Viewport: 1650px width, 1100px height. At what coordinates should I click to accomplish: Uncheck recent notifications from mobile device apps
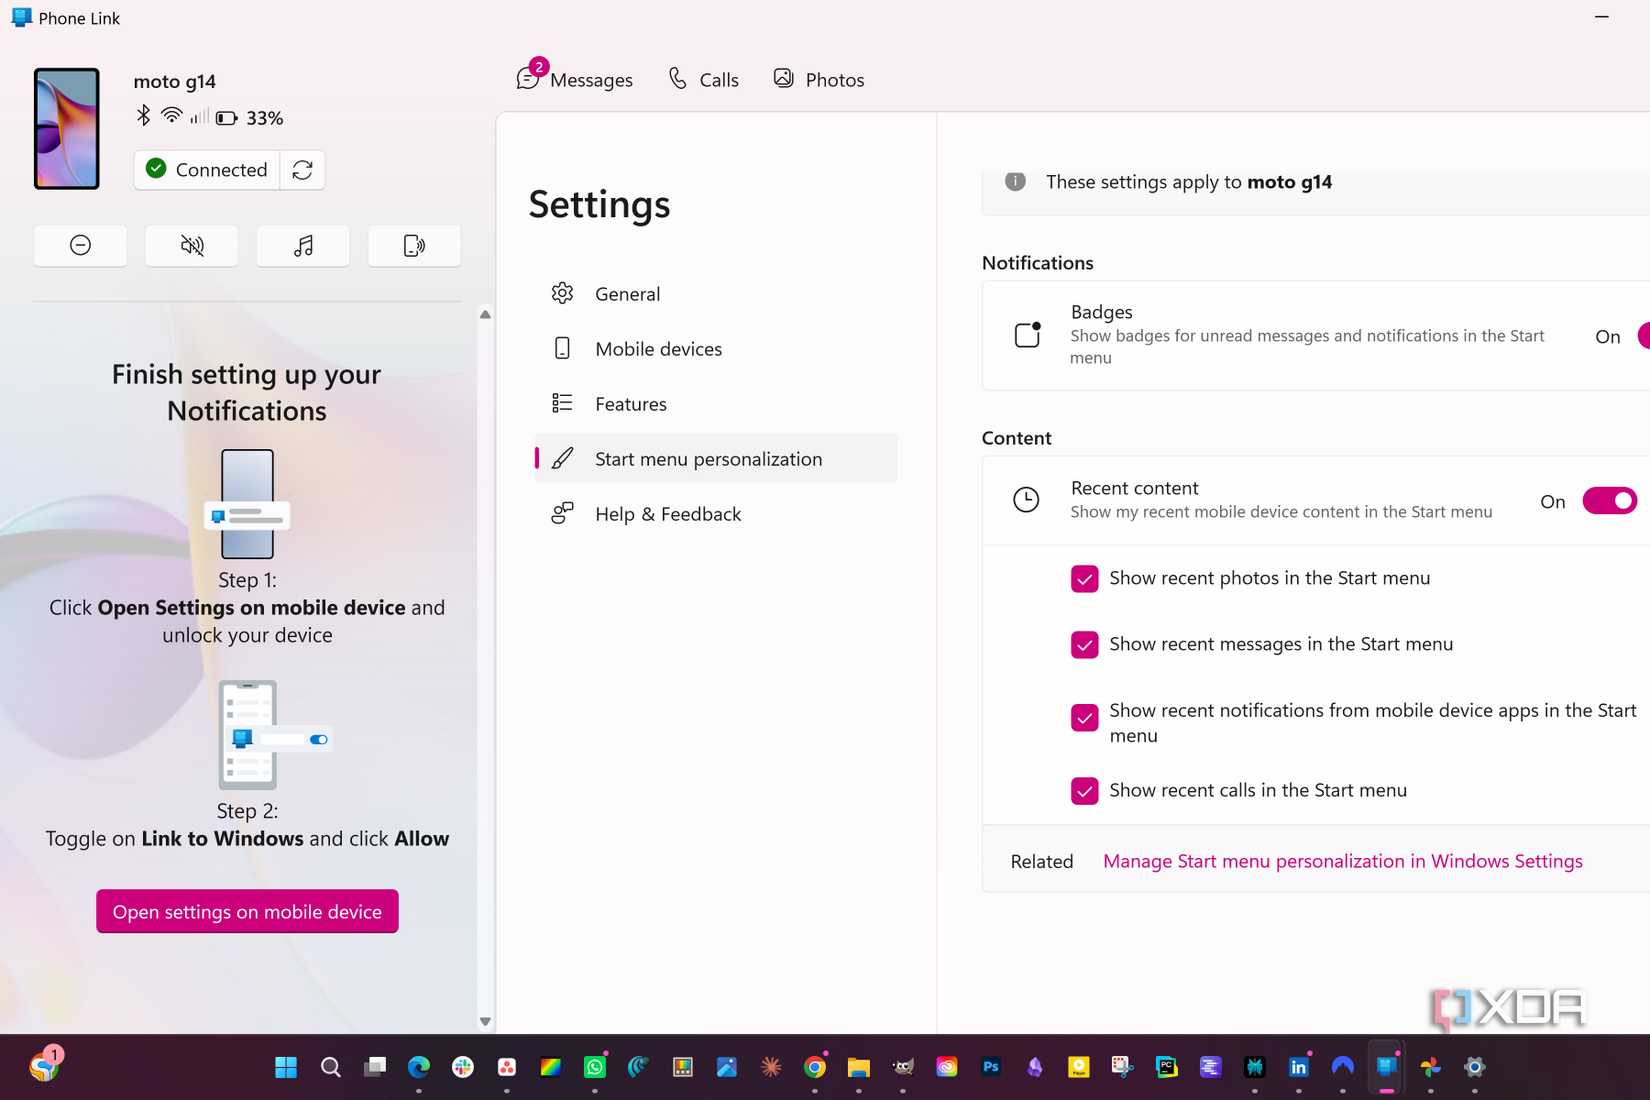pyautogui.click(x=1084, y=718)
